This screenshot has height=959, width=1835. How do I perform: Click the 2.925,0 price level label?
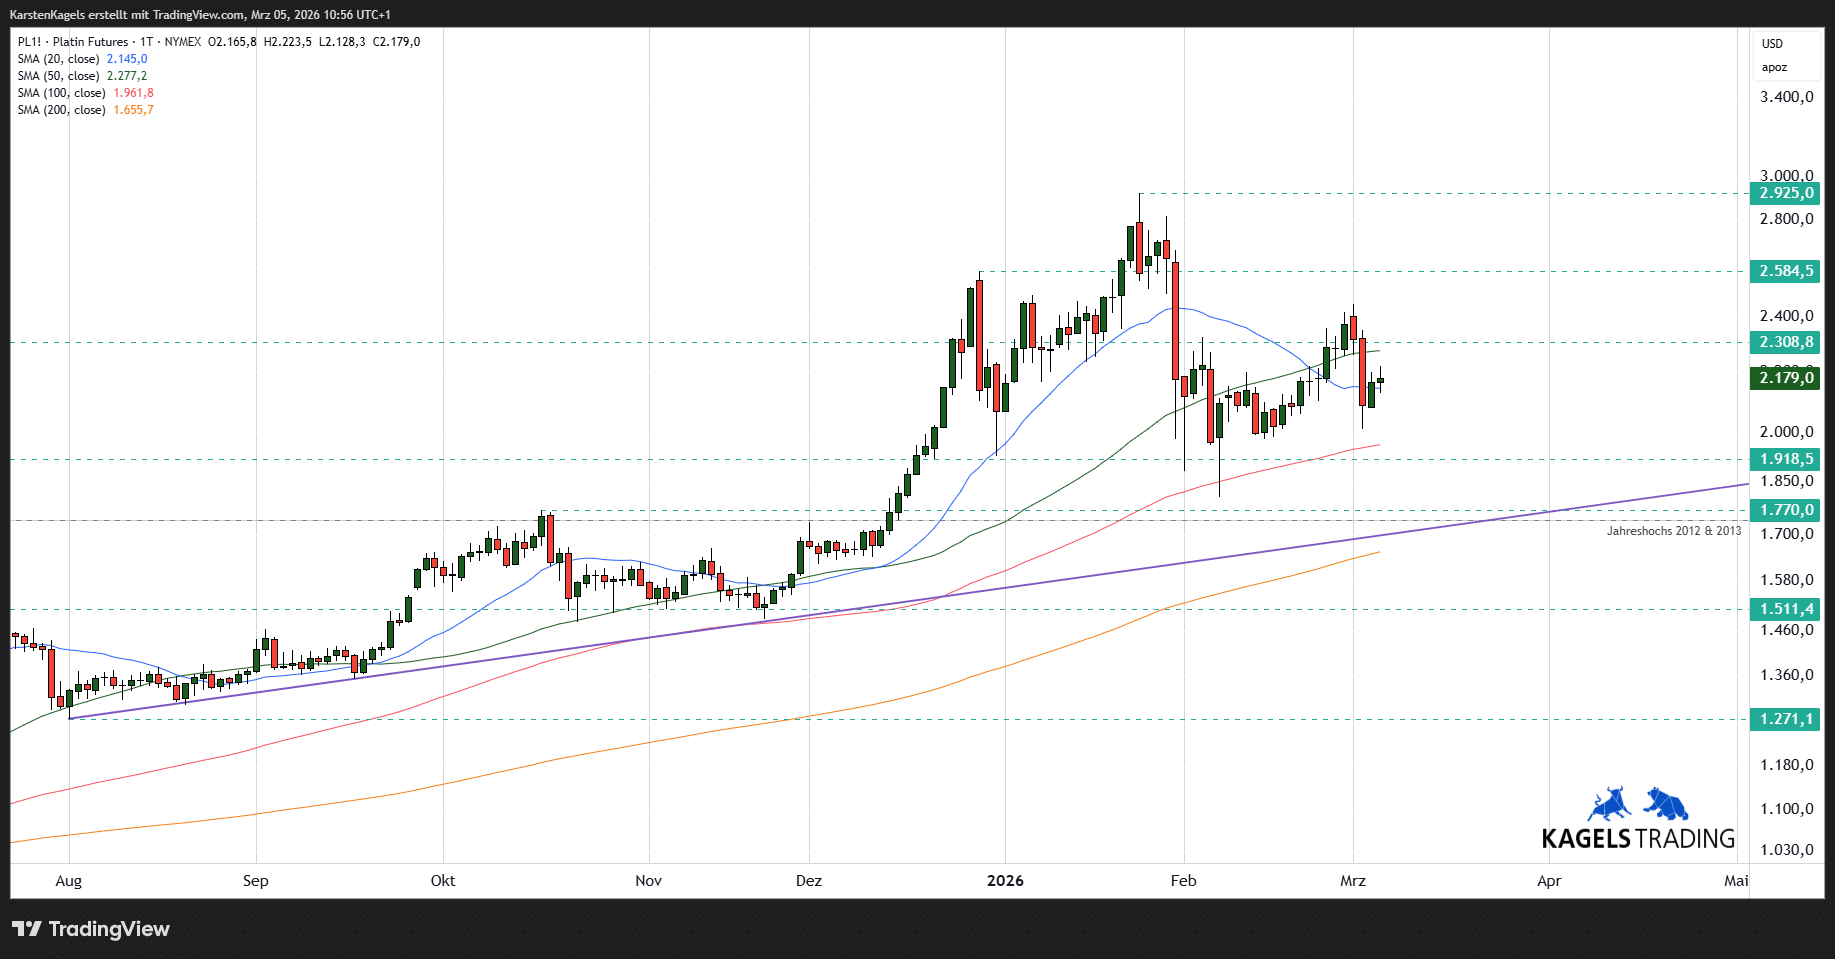pyautogui.click(x=1785, y=193)
